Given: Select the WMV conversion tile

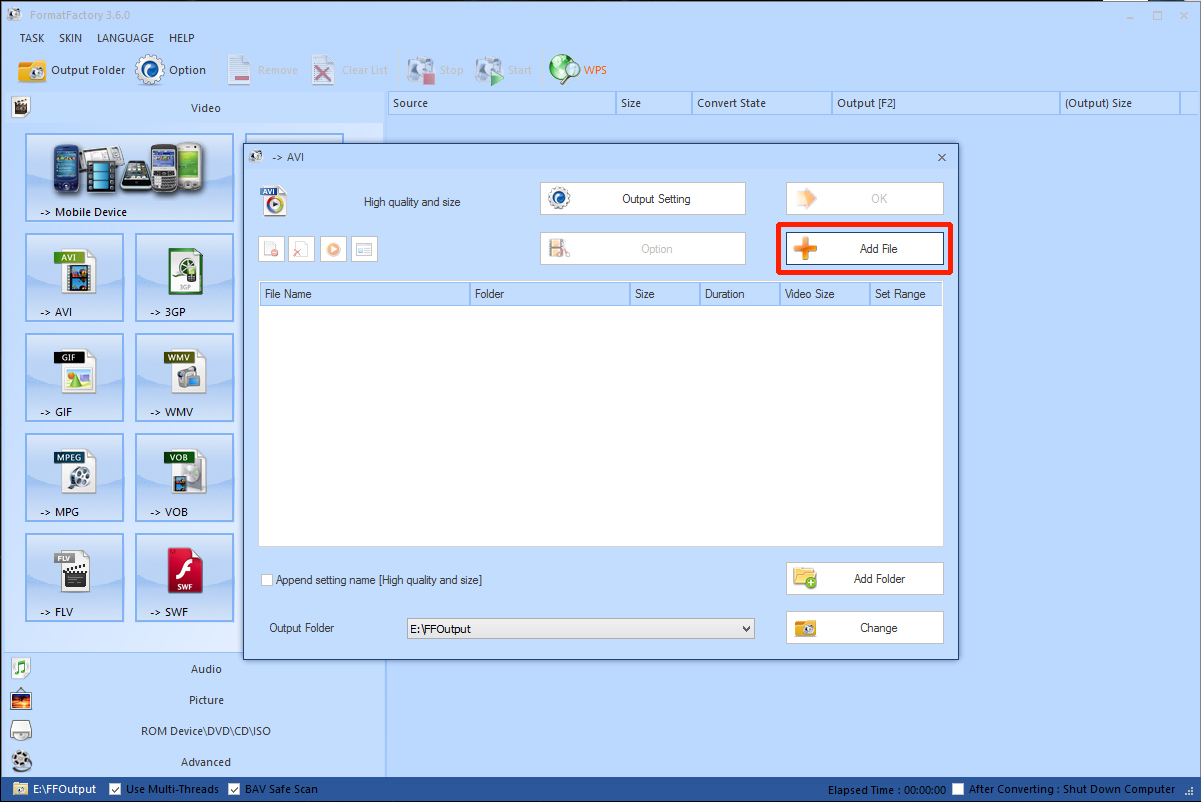Looking at the screenshot, I should point(184,377).
